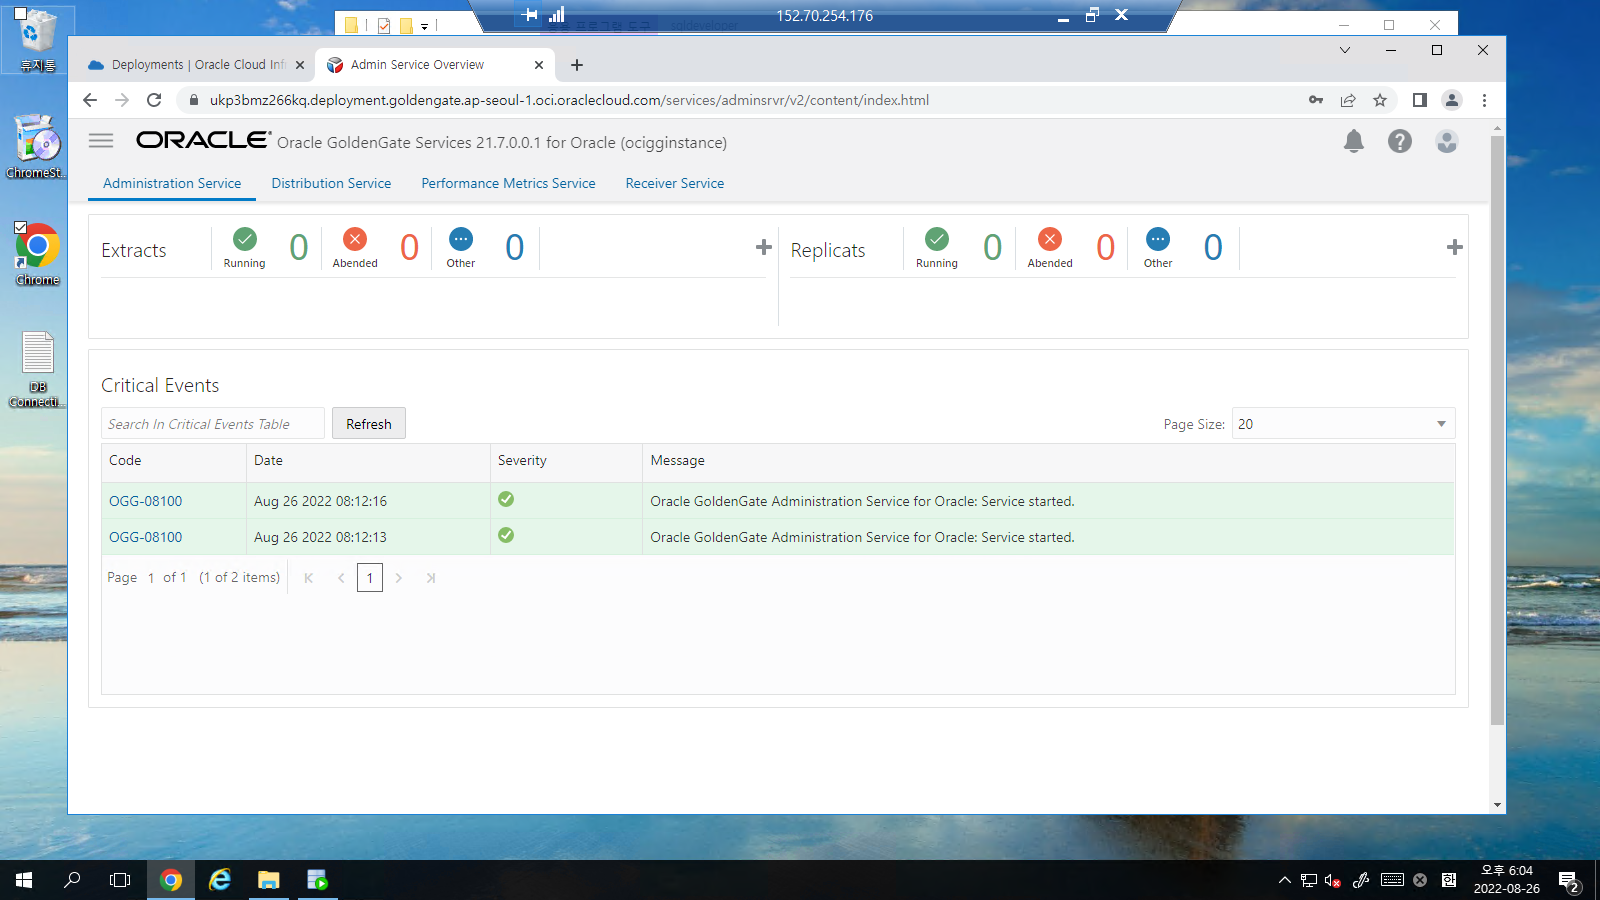Open the hamburger navigation menu
Image resolution: width=1600 pixels, height=900 pixels.
point(101,141)
